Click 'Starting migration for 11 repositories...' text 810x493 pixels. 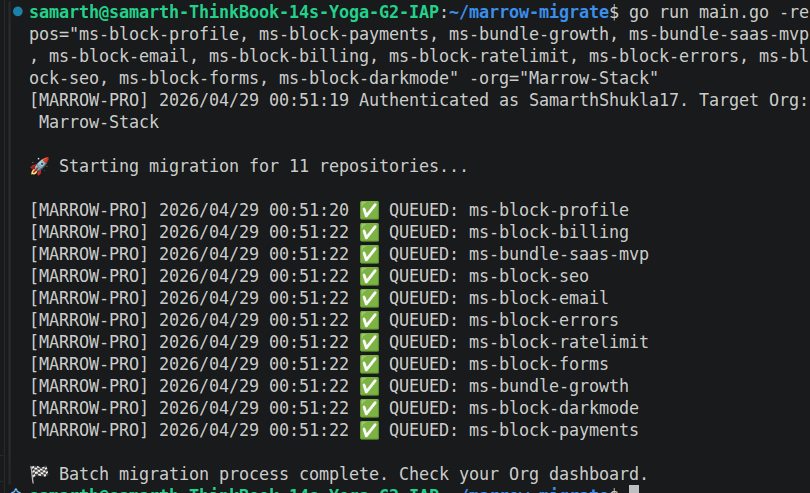click(263, 166)
